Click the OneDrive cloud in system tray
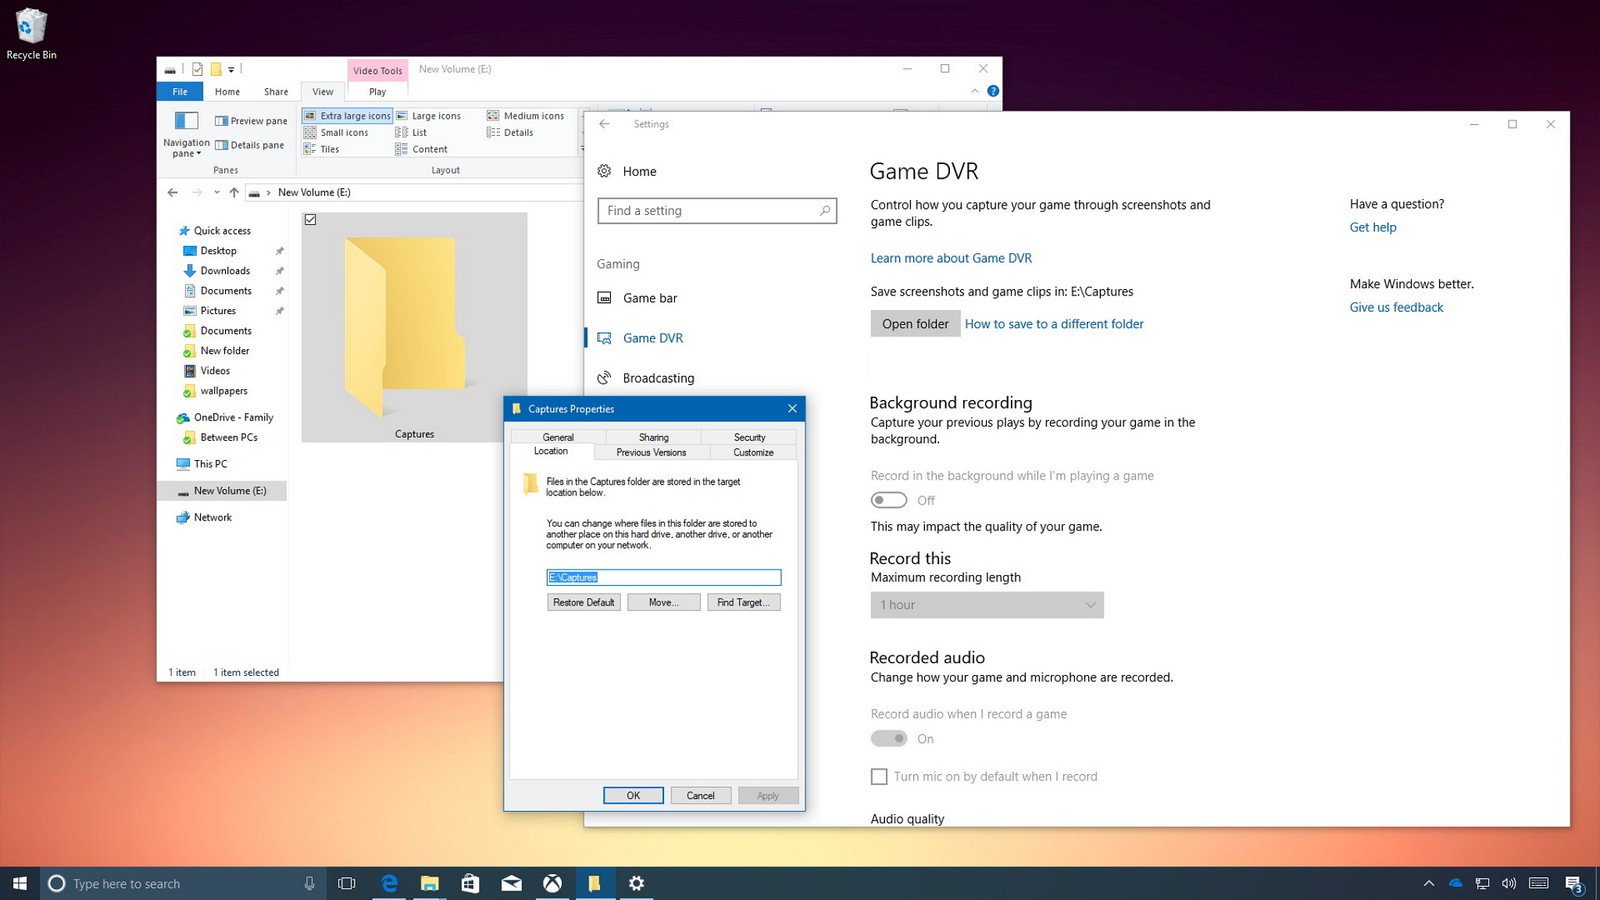 point(1454,883)
